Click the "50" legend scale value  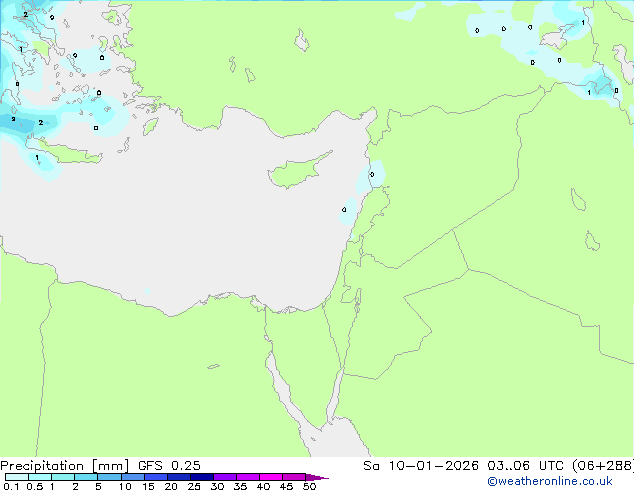click(x=309, y=486)
